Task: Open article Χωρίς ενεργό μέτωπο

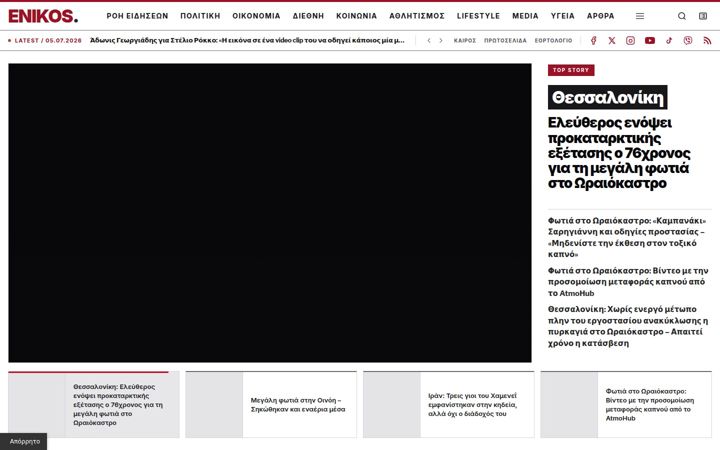Action: point(628,326)
